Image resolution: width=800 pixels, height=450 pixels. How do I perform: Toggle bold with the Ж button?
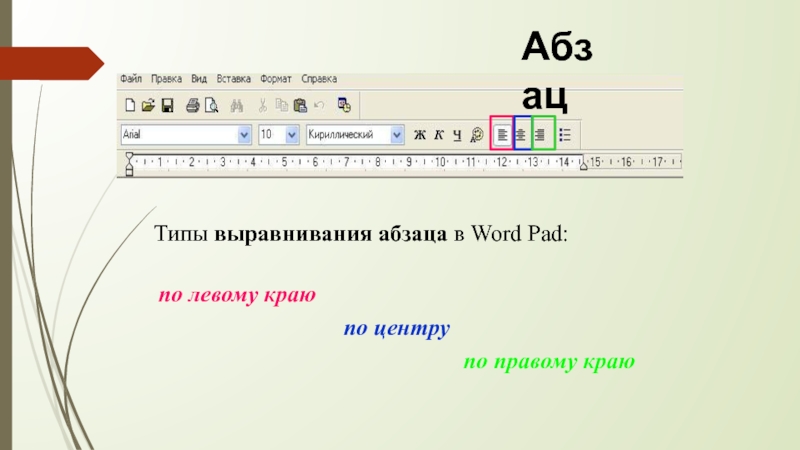pos(419,135)
